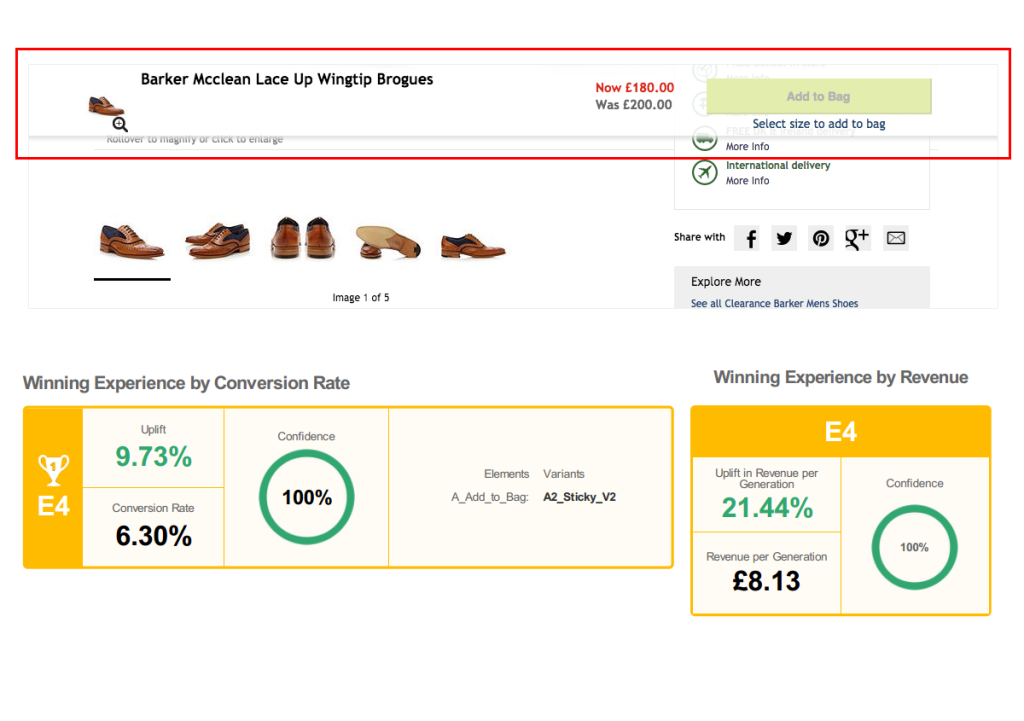Share on Twitter icon
This screenshot has height=721, width=1024.
[785, 238]
